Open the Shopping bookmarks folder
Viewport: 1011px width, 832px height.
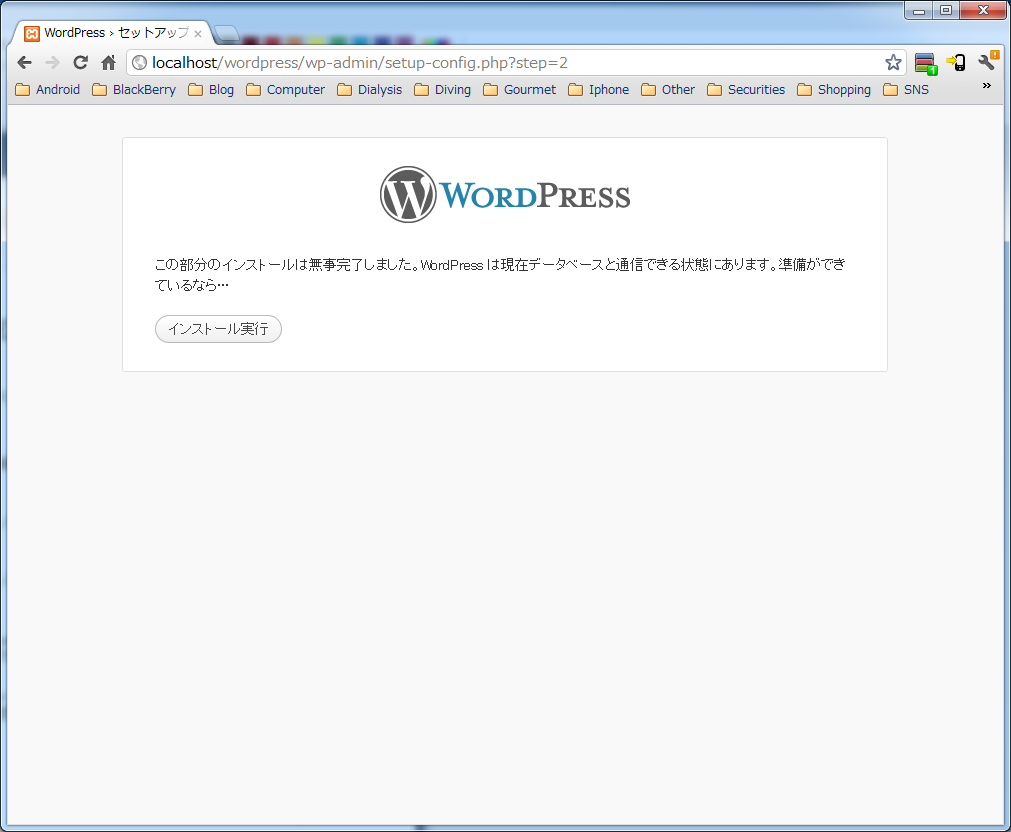pyautogui.click(x=834, y=90)
